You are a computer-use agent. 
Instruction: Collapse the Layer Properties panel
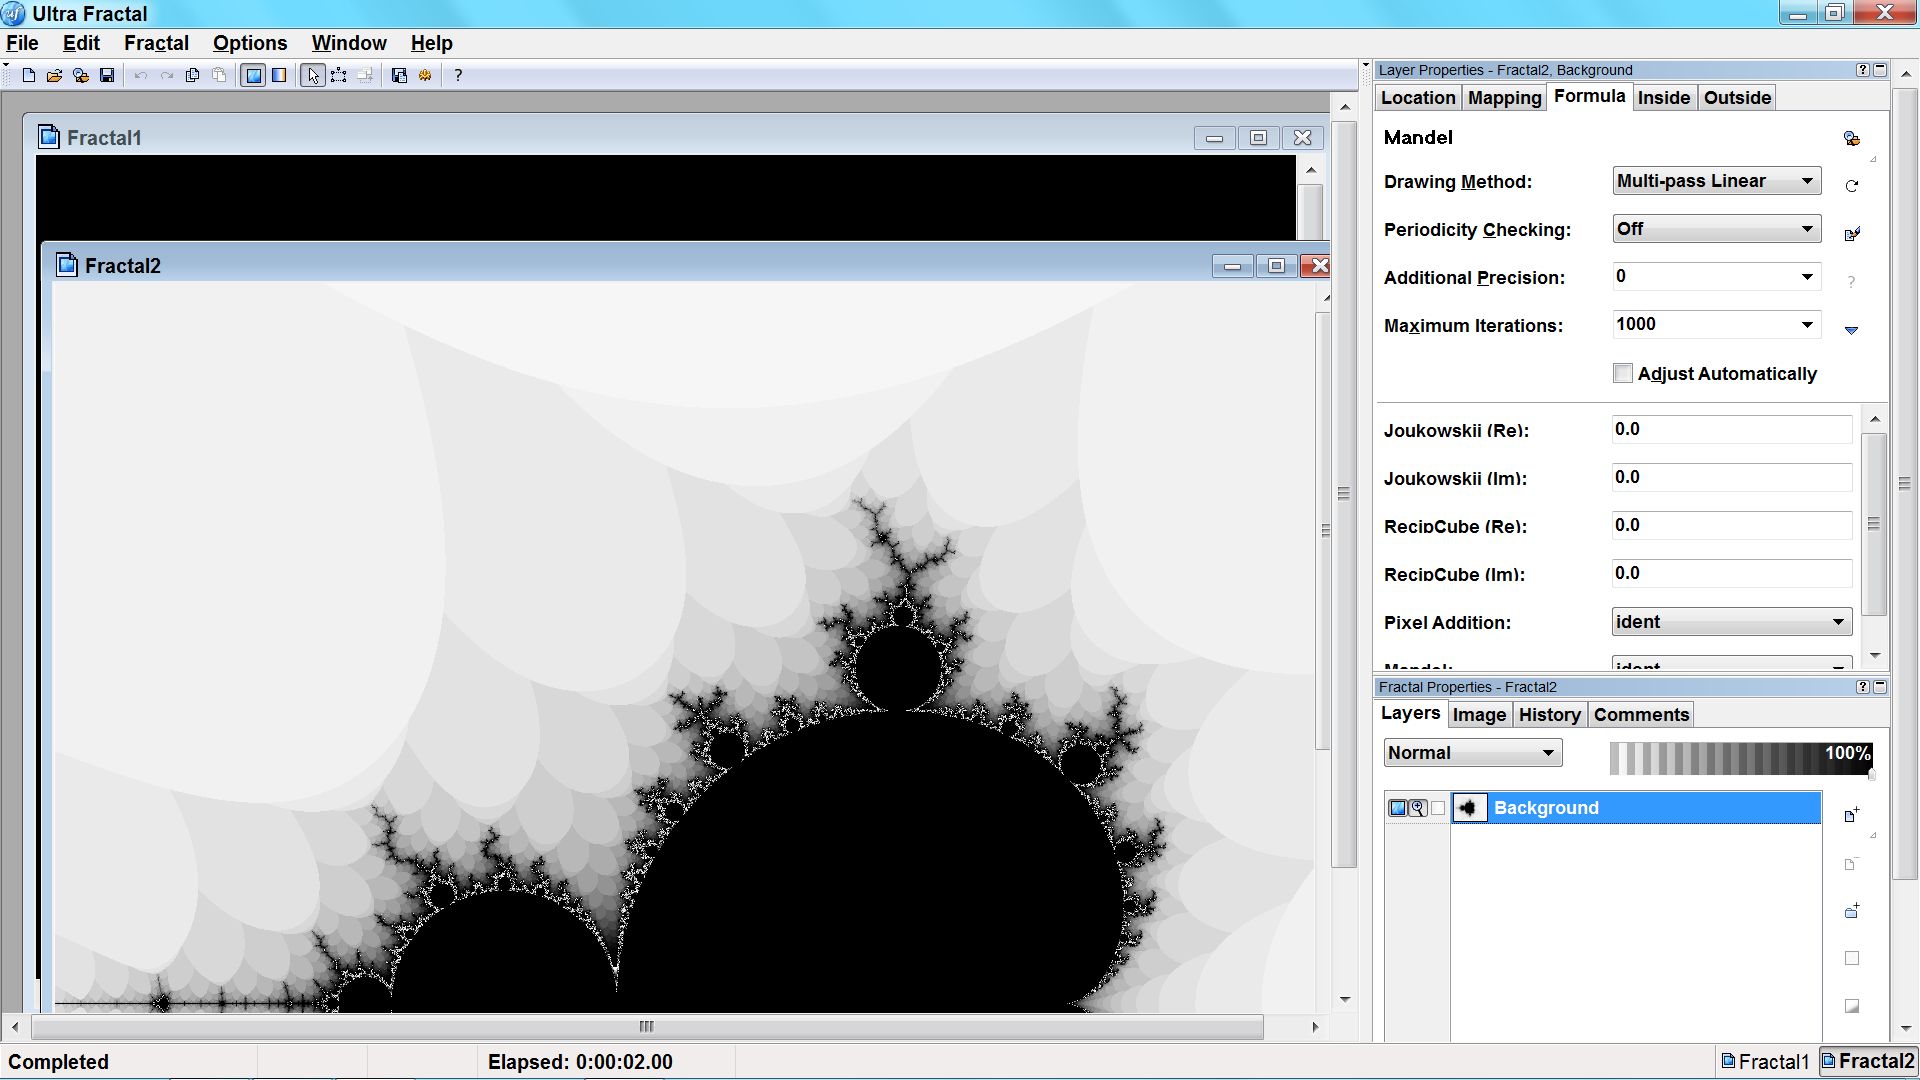click(x=1880, y=70)
